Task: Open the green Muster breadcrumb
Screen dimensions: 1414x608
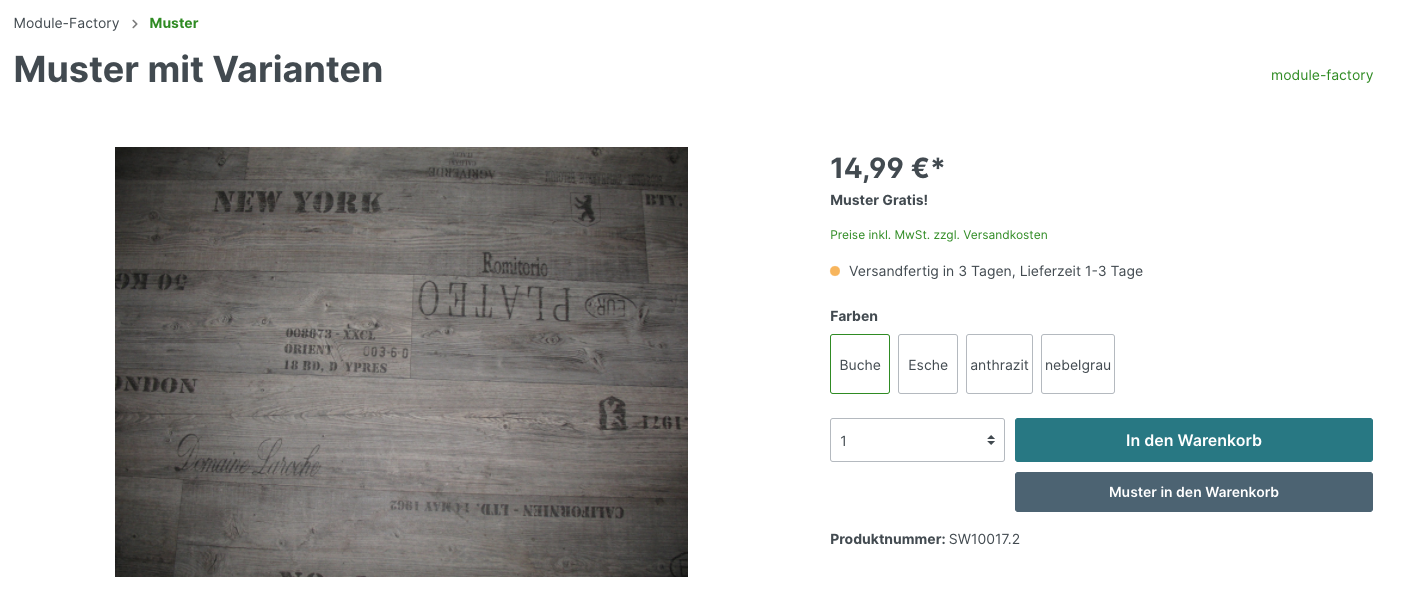Action: (174, 23)
